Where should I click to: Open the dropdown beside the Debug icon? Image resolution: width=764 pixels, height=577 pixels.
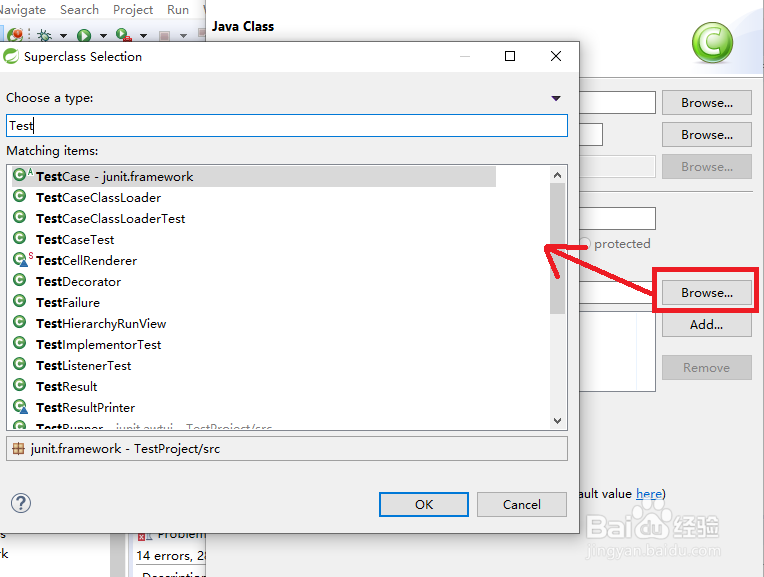(x=63, y=36)
